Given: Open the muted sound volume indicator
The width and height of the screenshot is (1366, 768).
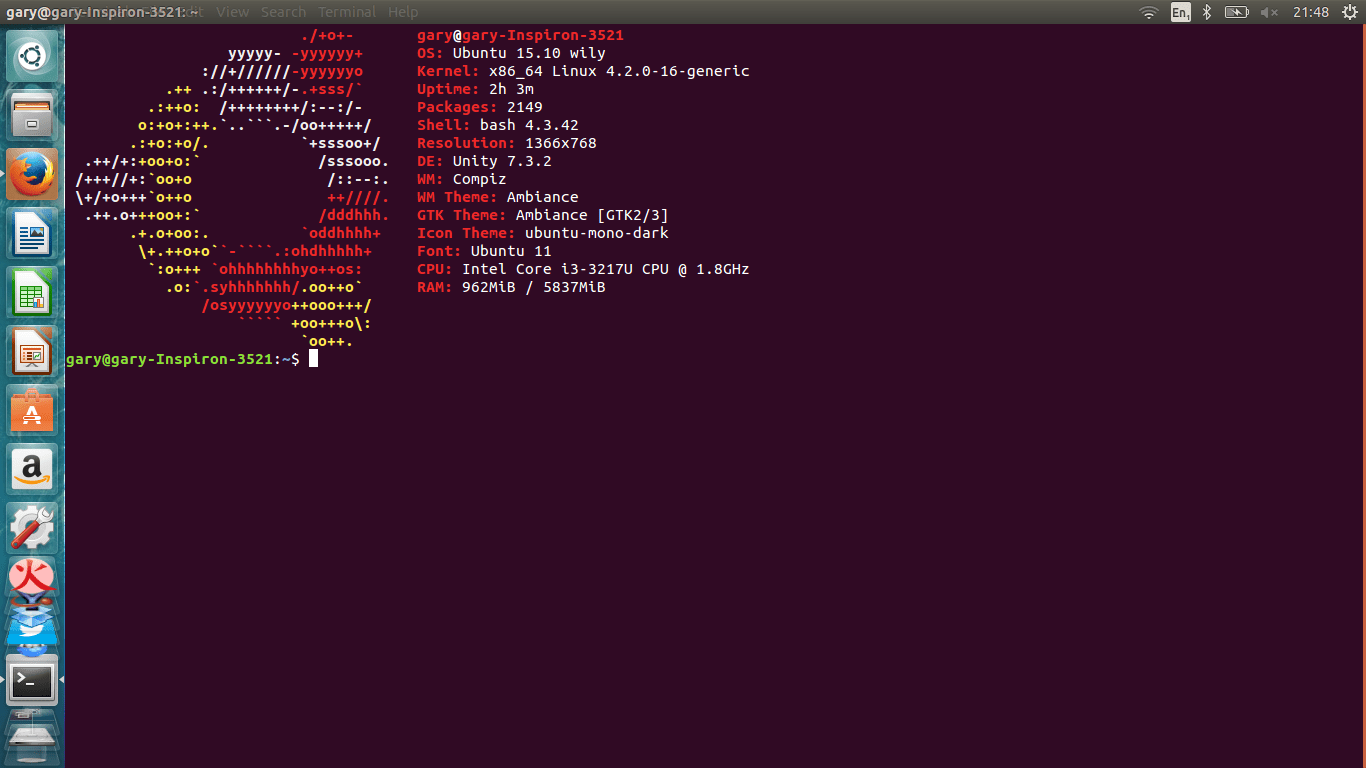Looking at the screenshot, I should 1269,12.
